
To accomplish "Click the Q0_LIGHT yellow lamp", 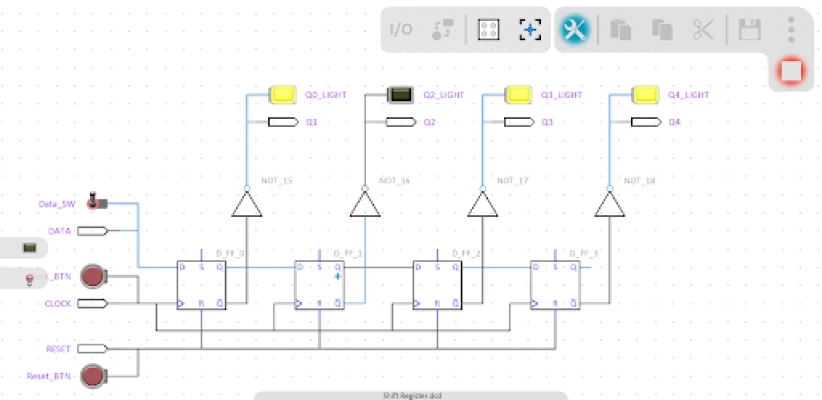I will coord(283,95).
